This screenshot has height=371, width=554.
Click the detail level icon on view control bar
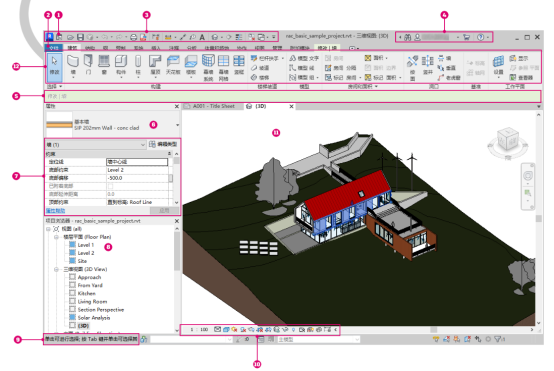[x=218, y=329]
